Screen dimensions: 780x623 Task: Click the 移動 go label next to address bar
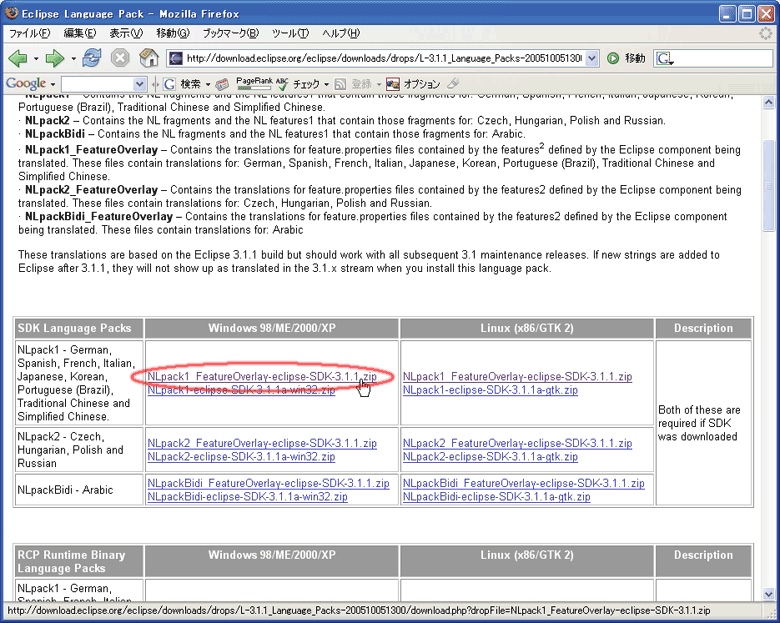pos(635,58)
